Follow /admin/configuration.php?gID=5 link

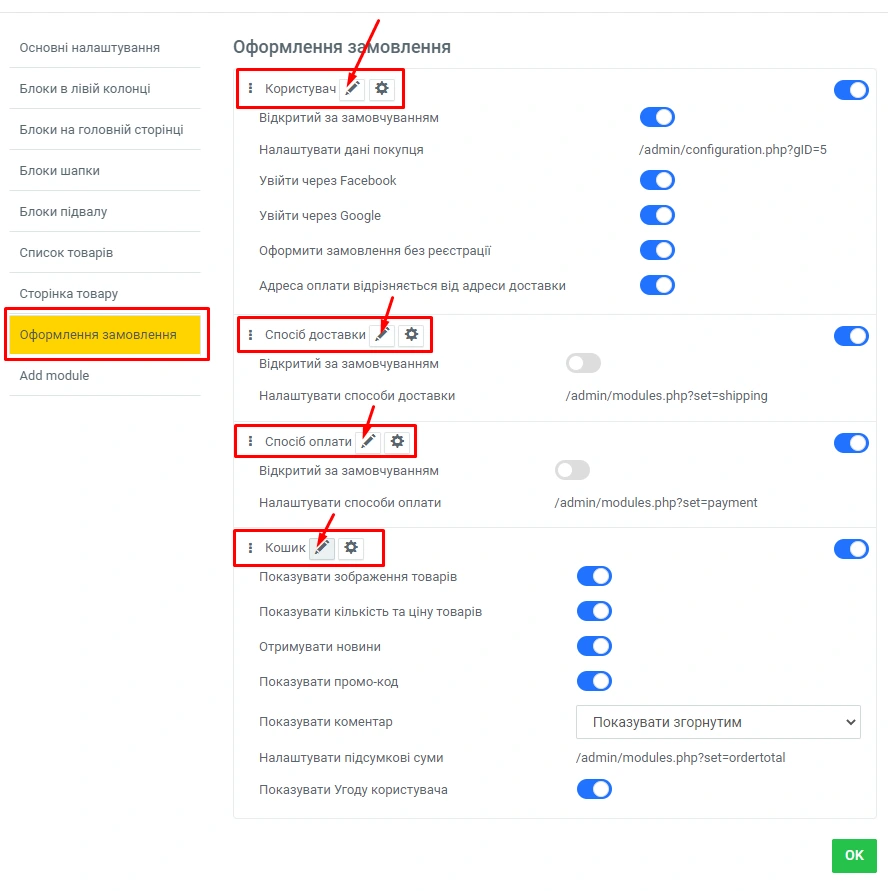pyautogui.click(x=733, y=150)
